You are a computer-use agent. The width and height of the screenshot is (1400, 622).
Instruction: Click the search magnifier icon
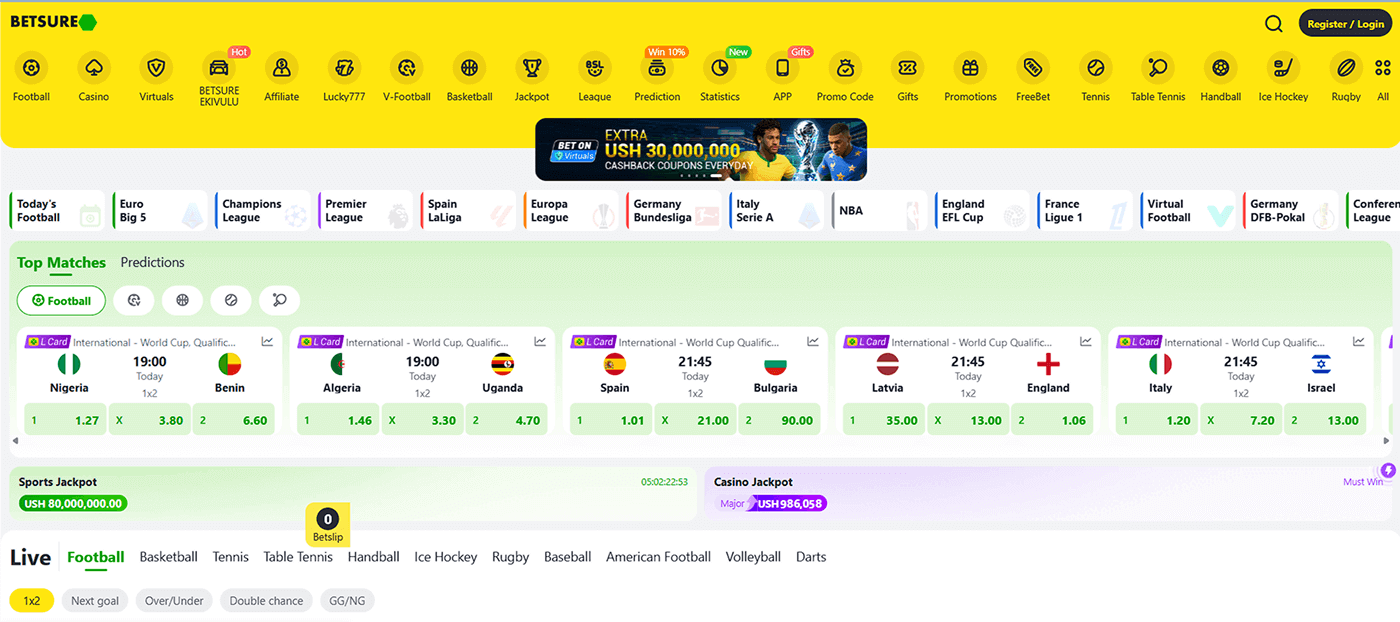coord(1273,22)
